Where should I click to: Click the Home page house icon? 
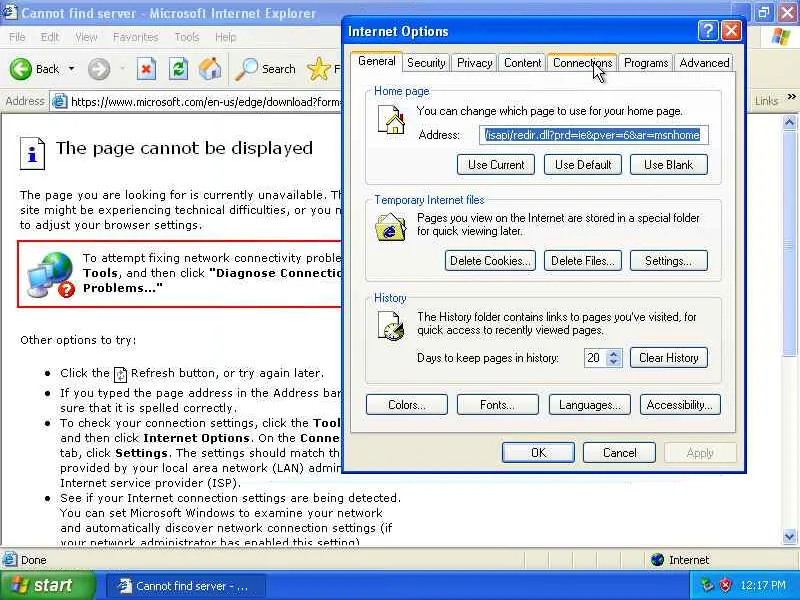[x=391, y=119]
